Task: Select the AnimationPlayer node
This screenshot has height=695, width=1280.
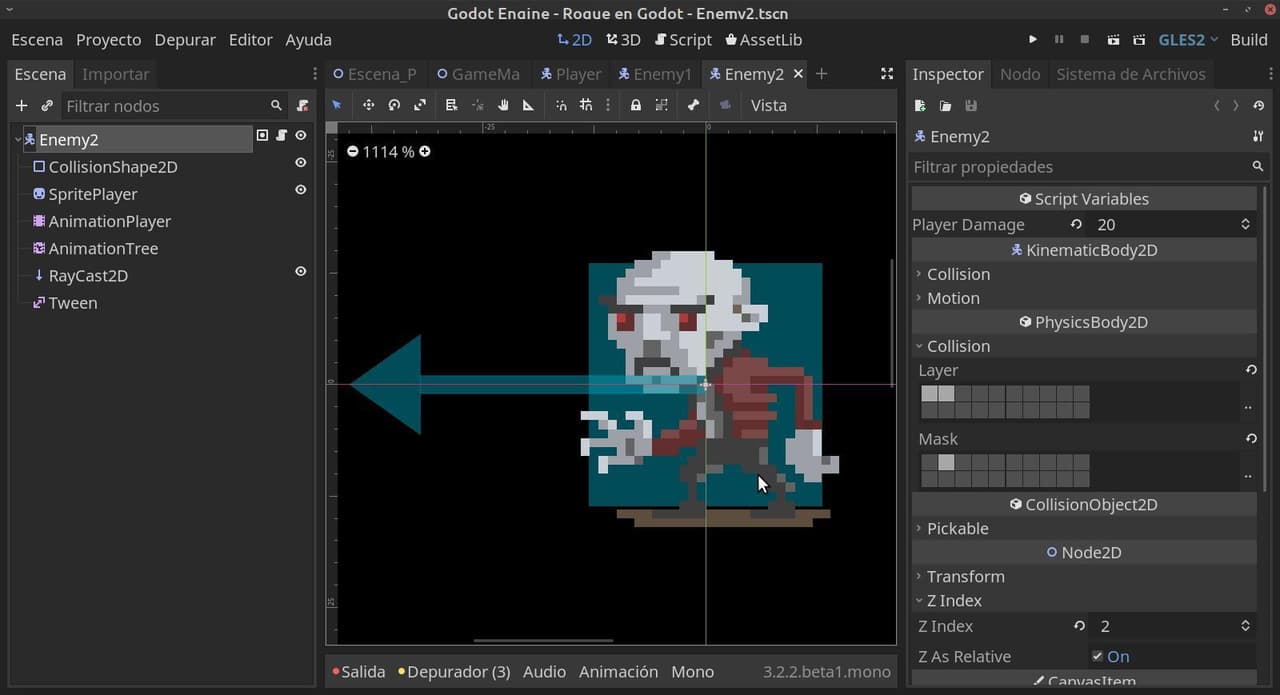Action: pos(110,221)
